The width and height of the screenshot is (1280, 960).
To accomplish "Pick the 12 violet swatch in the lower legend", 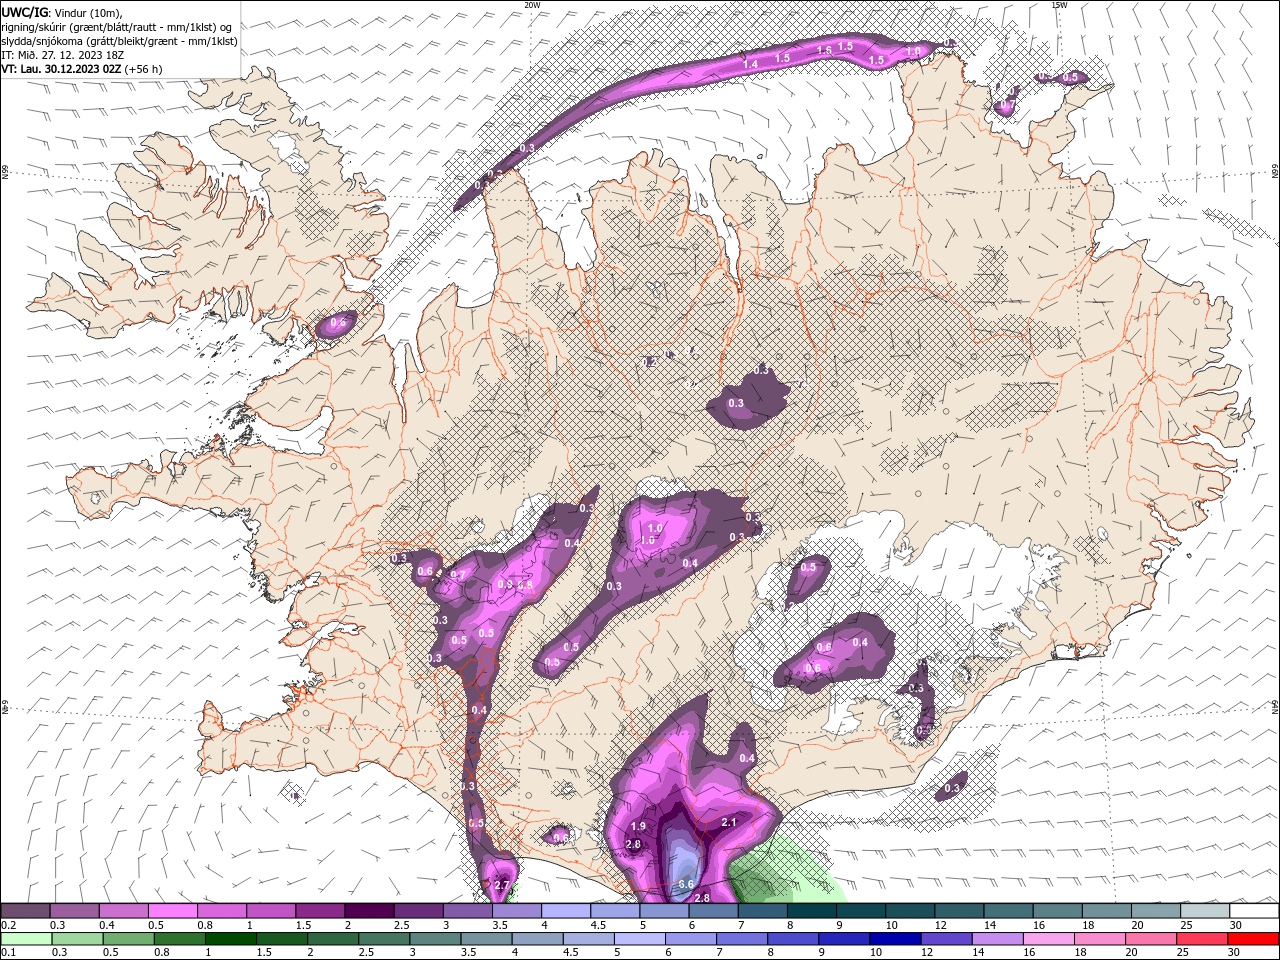I will point(947,939).
